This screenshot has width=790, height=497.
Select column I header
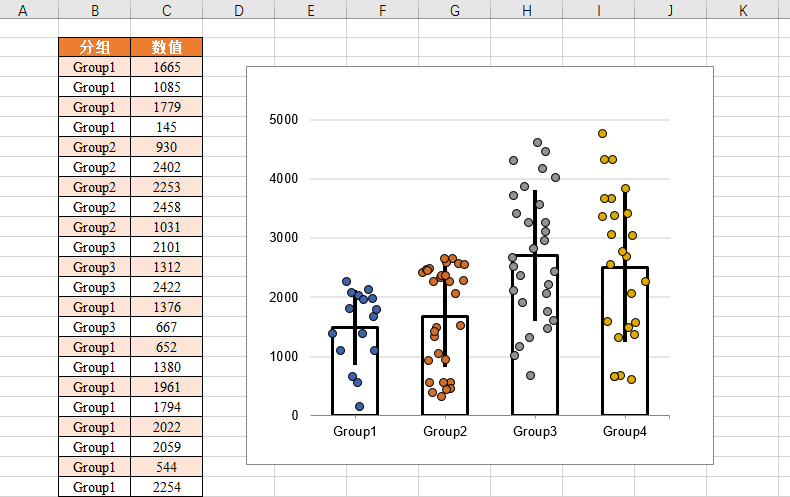(x=599, y=10)
